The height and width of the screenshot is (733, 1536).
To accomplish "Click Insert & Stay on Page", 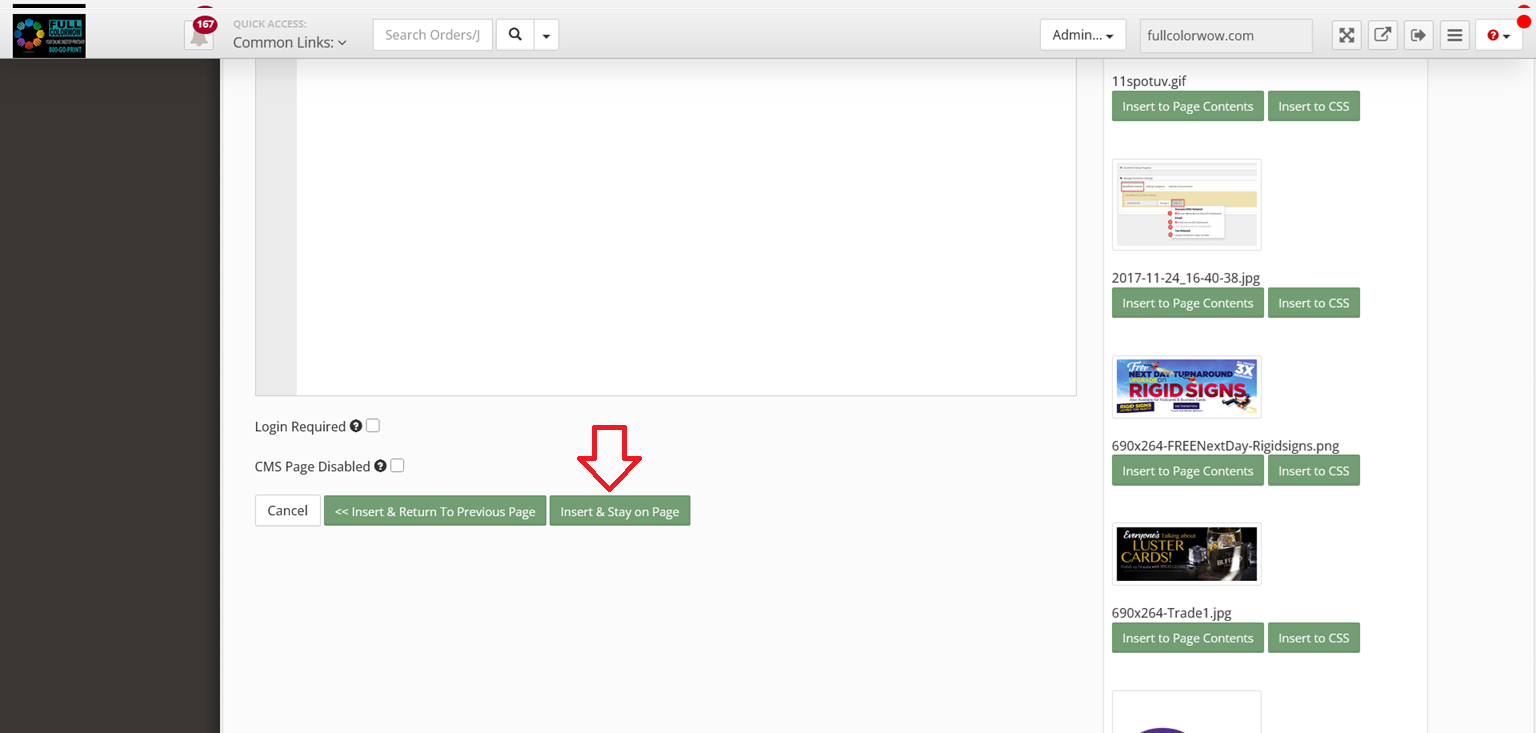I will 619,511.
